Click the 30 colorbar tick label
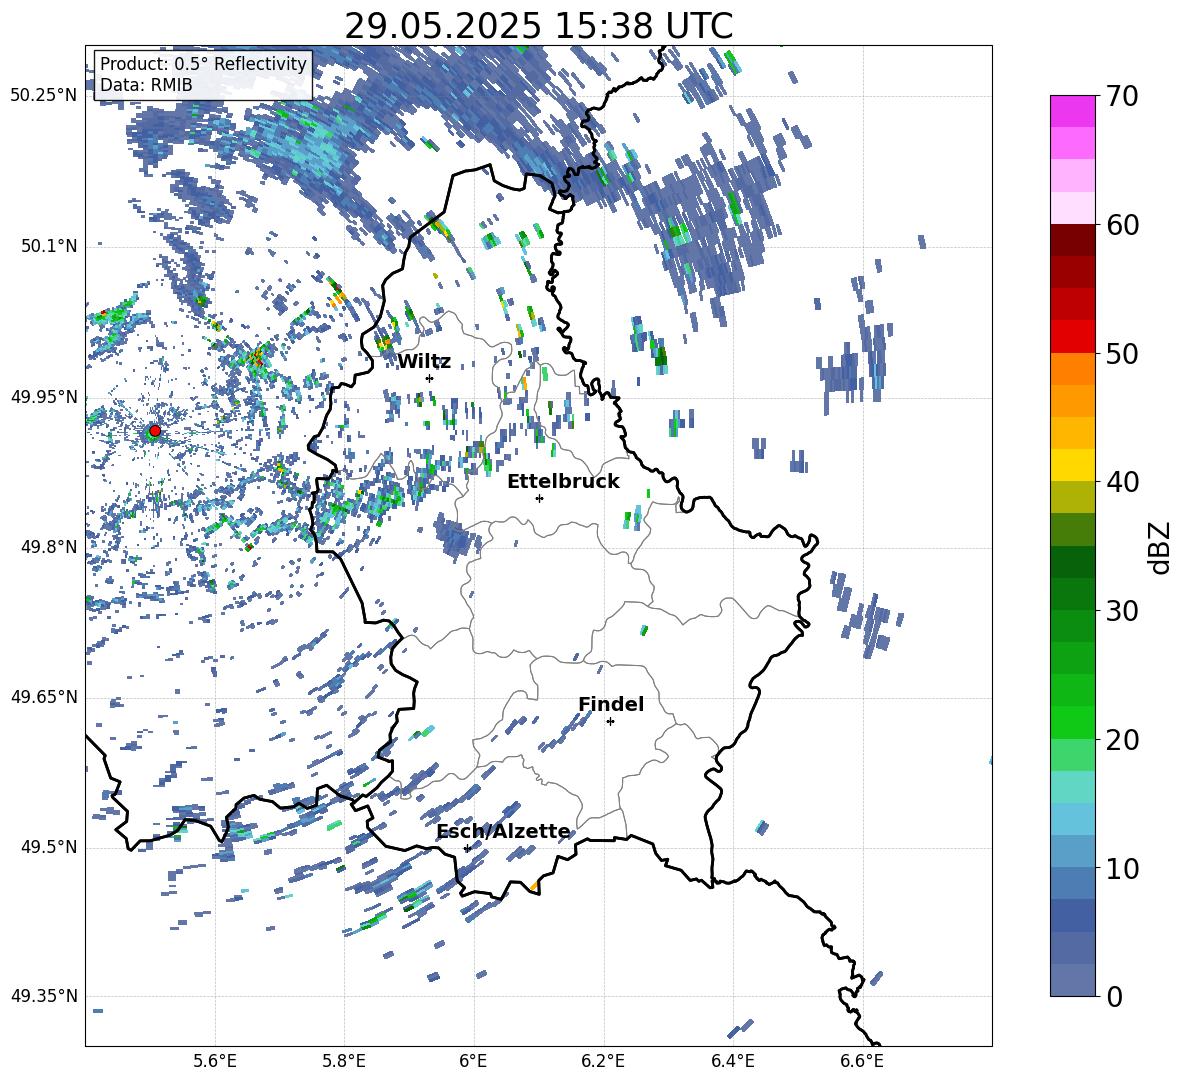The width and height of the screenshot is (1184, 1081). tap(1122, 611)
